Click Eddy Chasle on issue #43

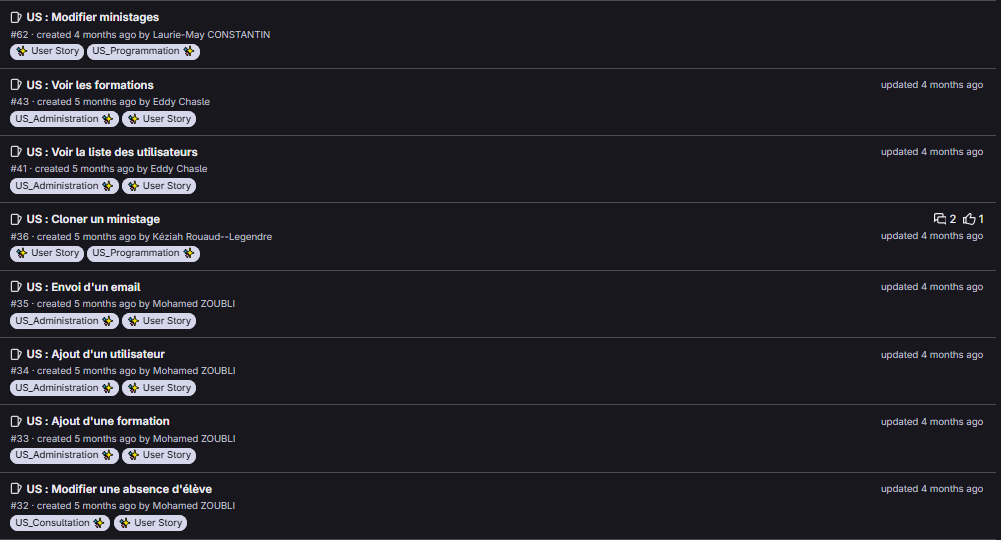(x=181, y=102)
